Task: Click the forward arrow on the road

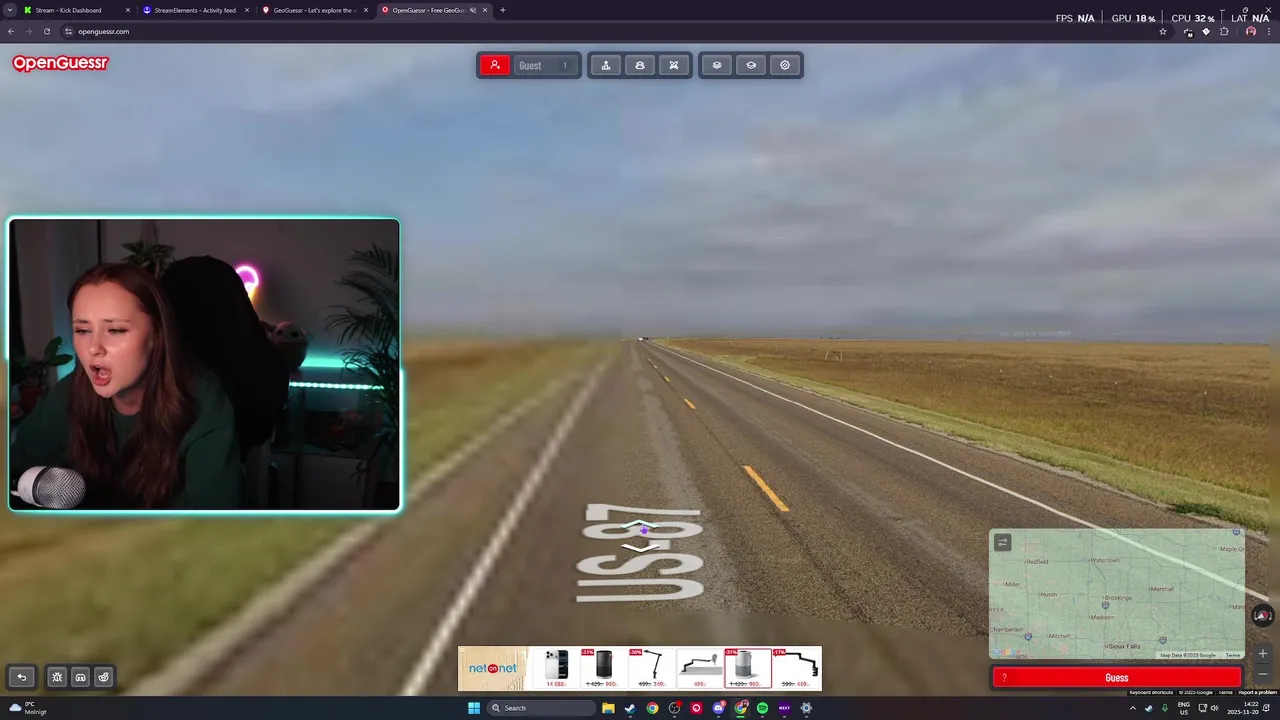Action: click(x=640, y=527)
